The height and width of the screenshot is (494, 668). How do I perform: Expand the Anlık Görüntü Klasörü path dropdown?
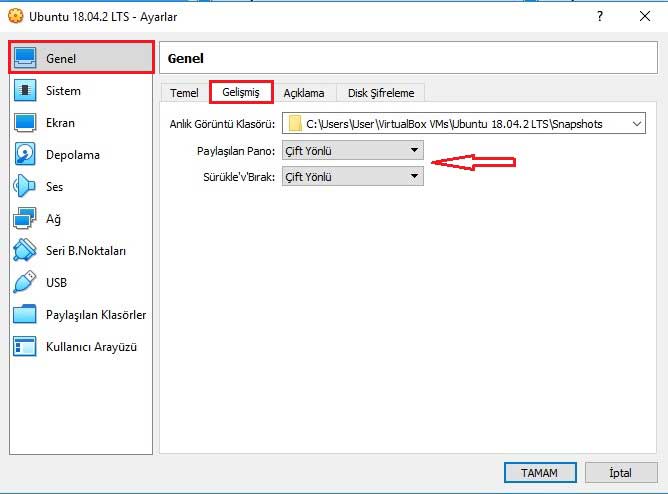637,124
